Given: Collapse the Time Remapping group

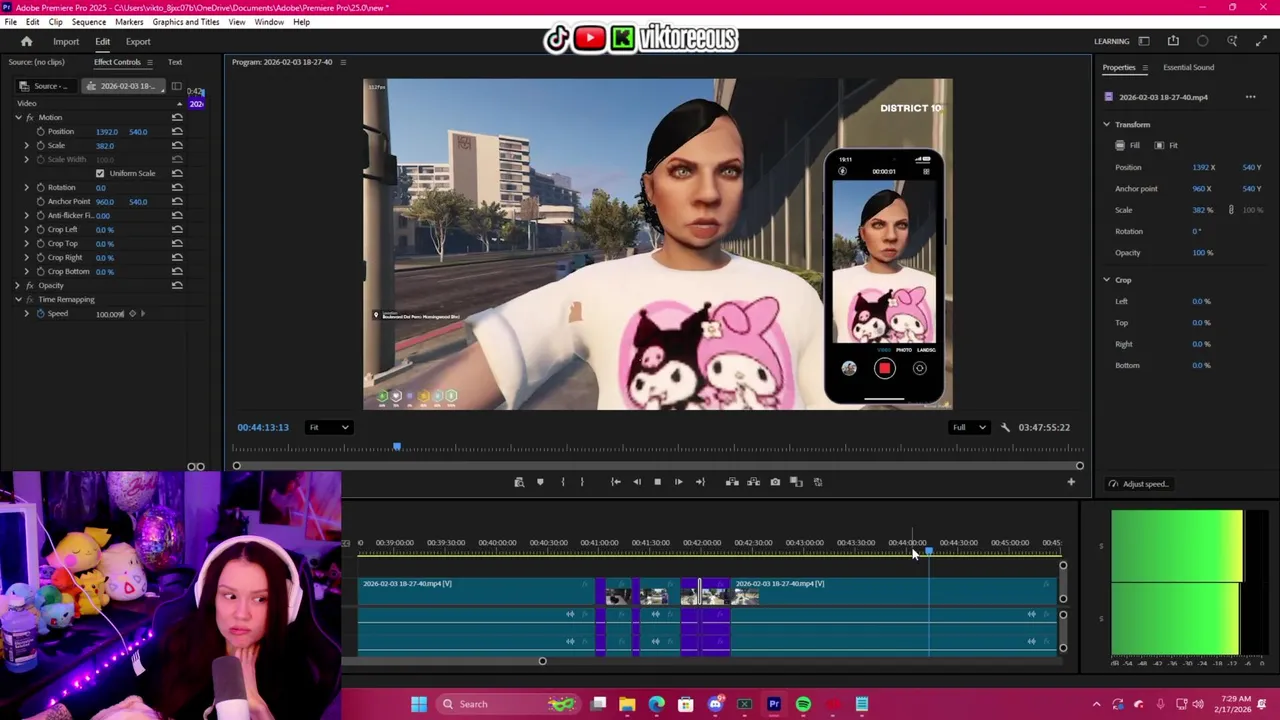Looking at the screenshot, I should [x=17, y=299].
